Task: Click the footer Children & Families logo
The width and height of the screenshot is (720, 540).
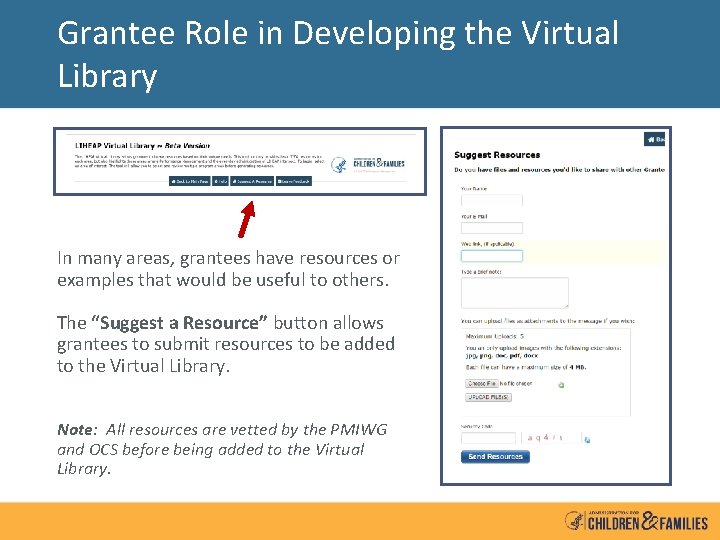Action: (636, 521)
